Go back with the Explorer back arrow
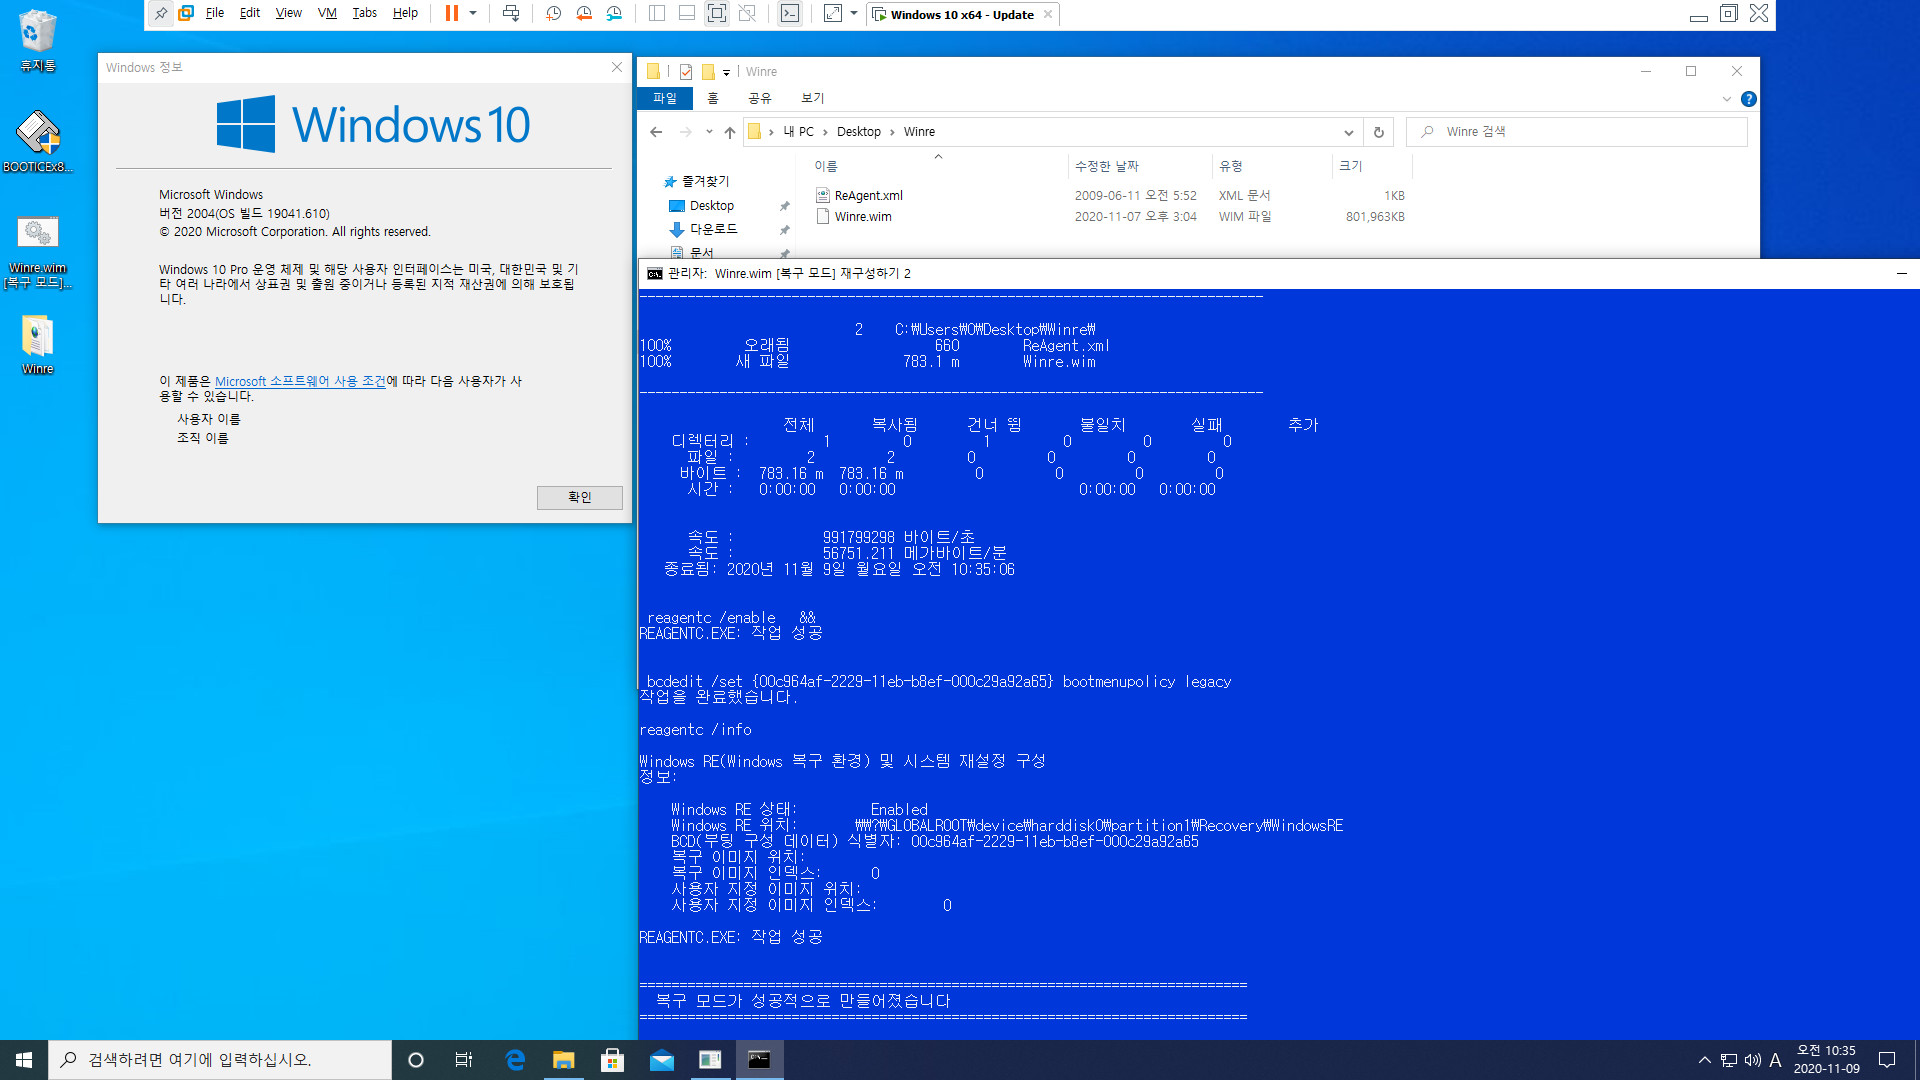This screenshot has width=1920, height=1080. [x=656, y=132]
